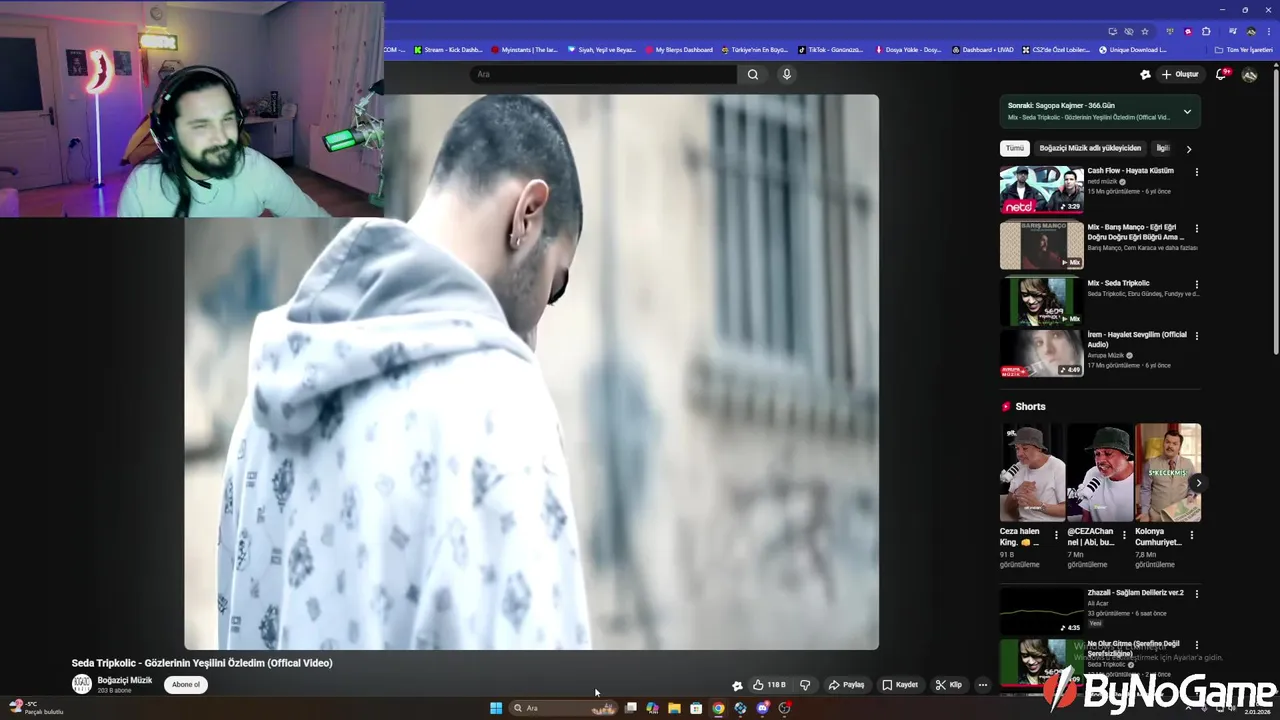
Task: Open Chrome extensions puzzle icon
Action: (1206, 31)
